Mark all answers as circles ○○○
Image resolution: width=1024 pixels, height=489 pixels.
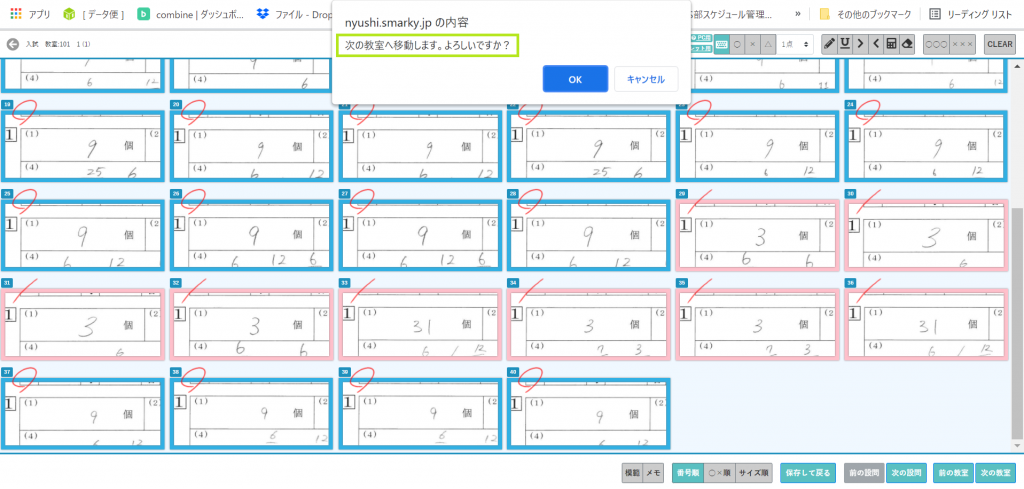[x=936, y=44]
